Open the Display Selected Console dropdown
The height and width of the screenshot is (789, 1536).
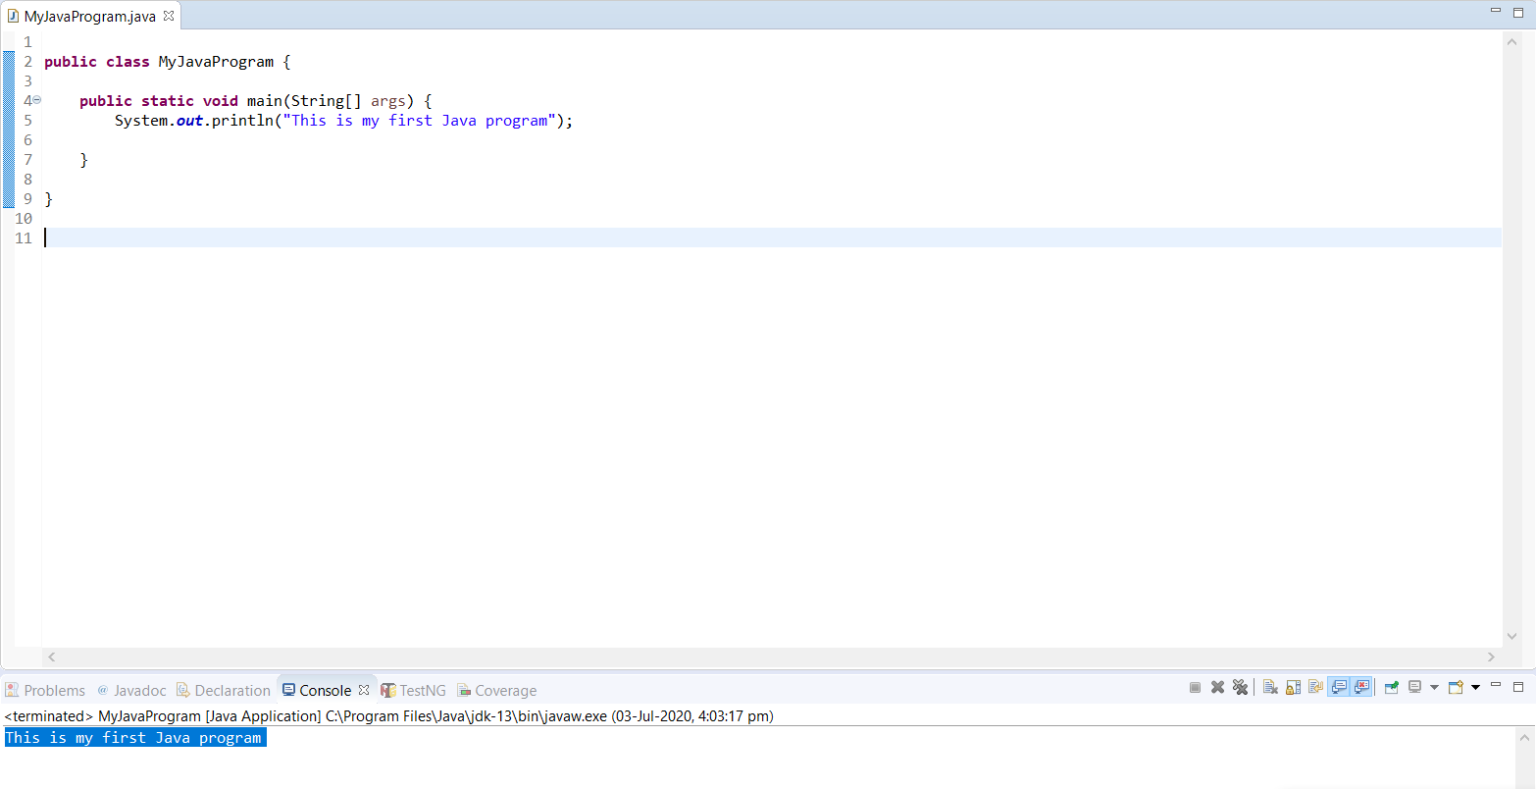click(x=1434, y=687)
